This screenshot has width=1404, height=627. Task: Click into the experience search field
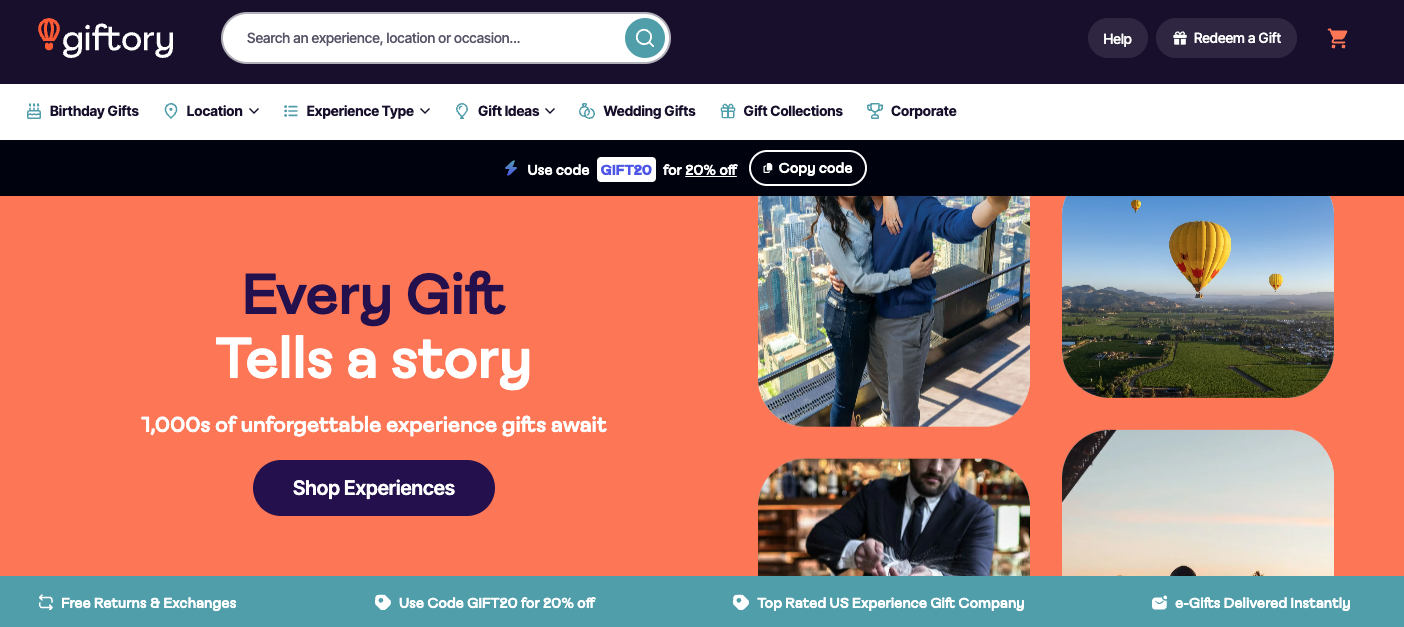[x=425, y=38]
